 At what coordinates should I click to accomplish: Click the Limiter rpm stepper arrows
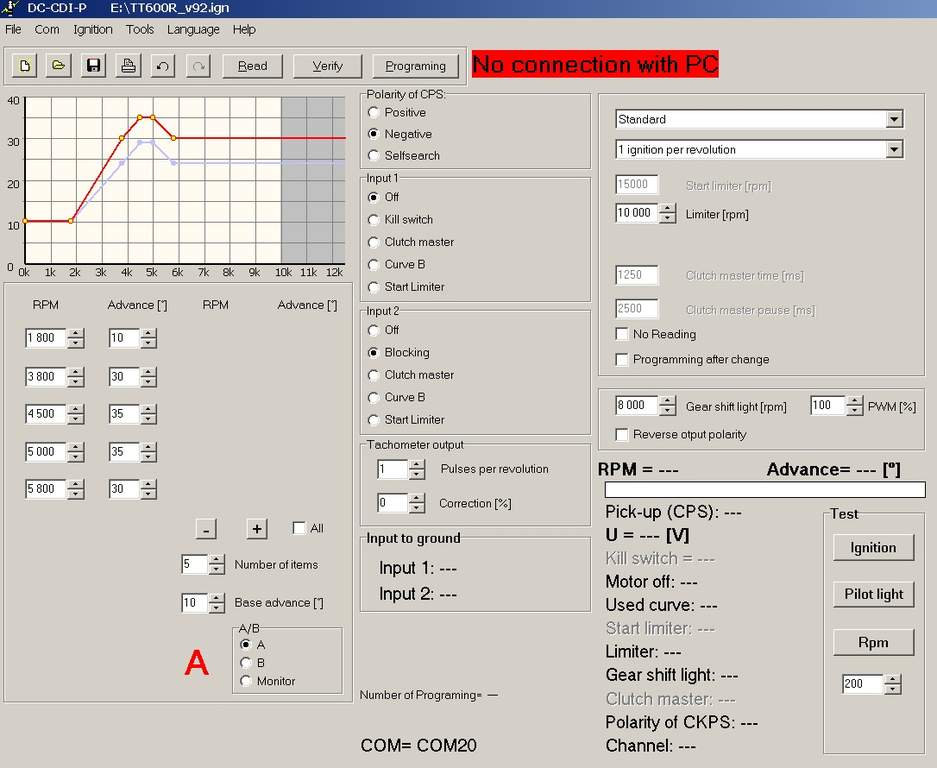point(667,213)
